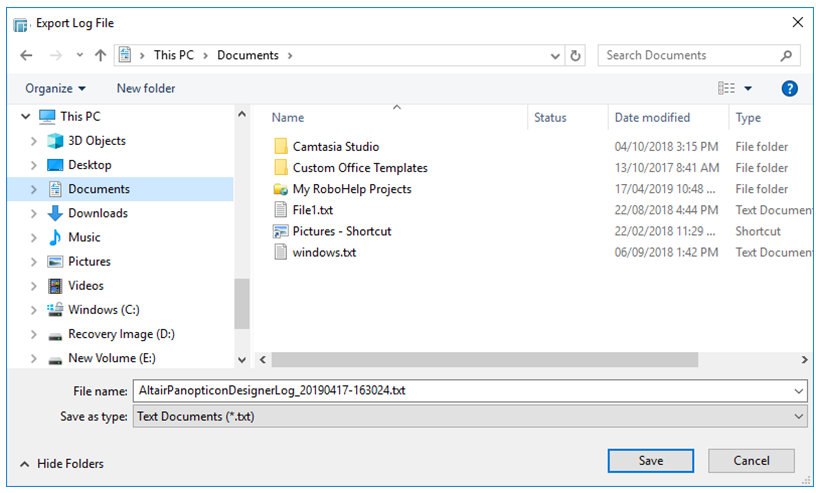816x493 pixels.
Task: Click the New folder button
Action: tap(146, 89)
